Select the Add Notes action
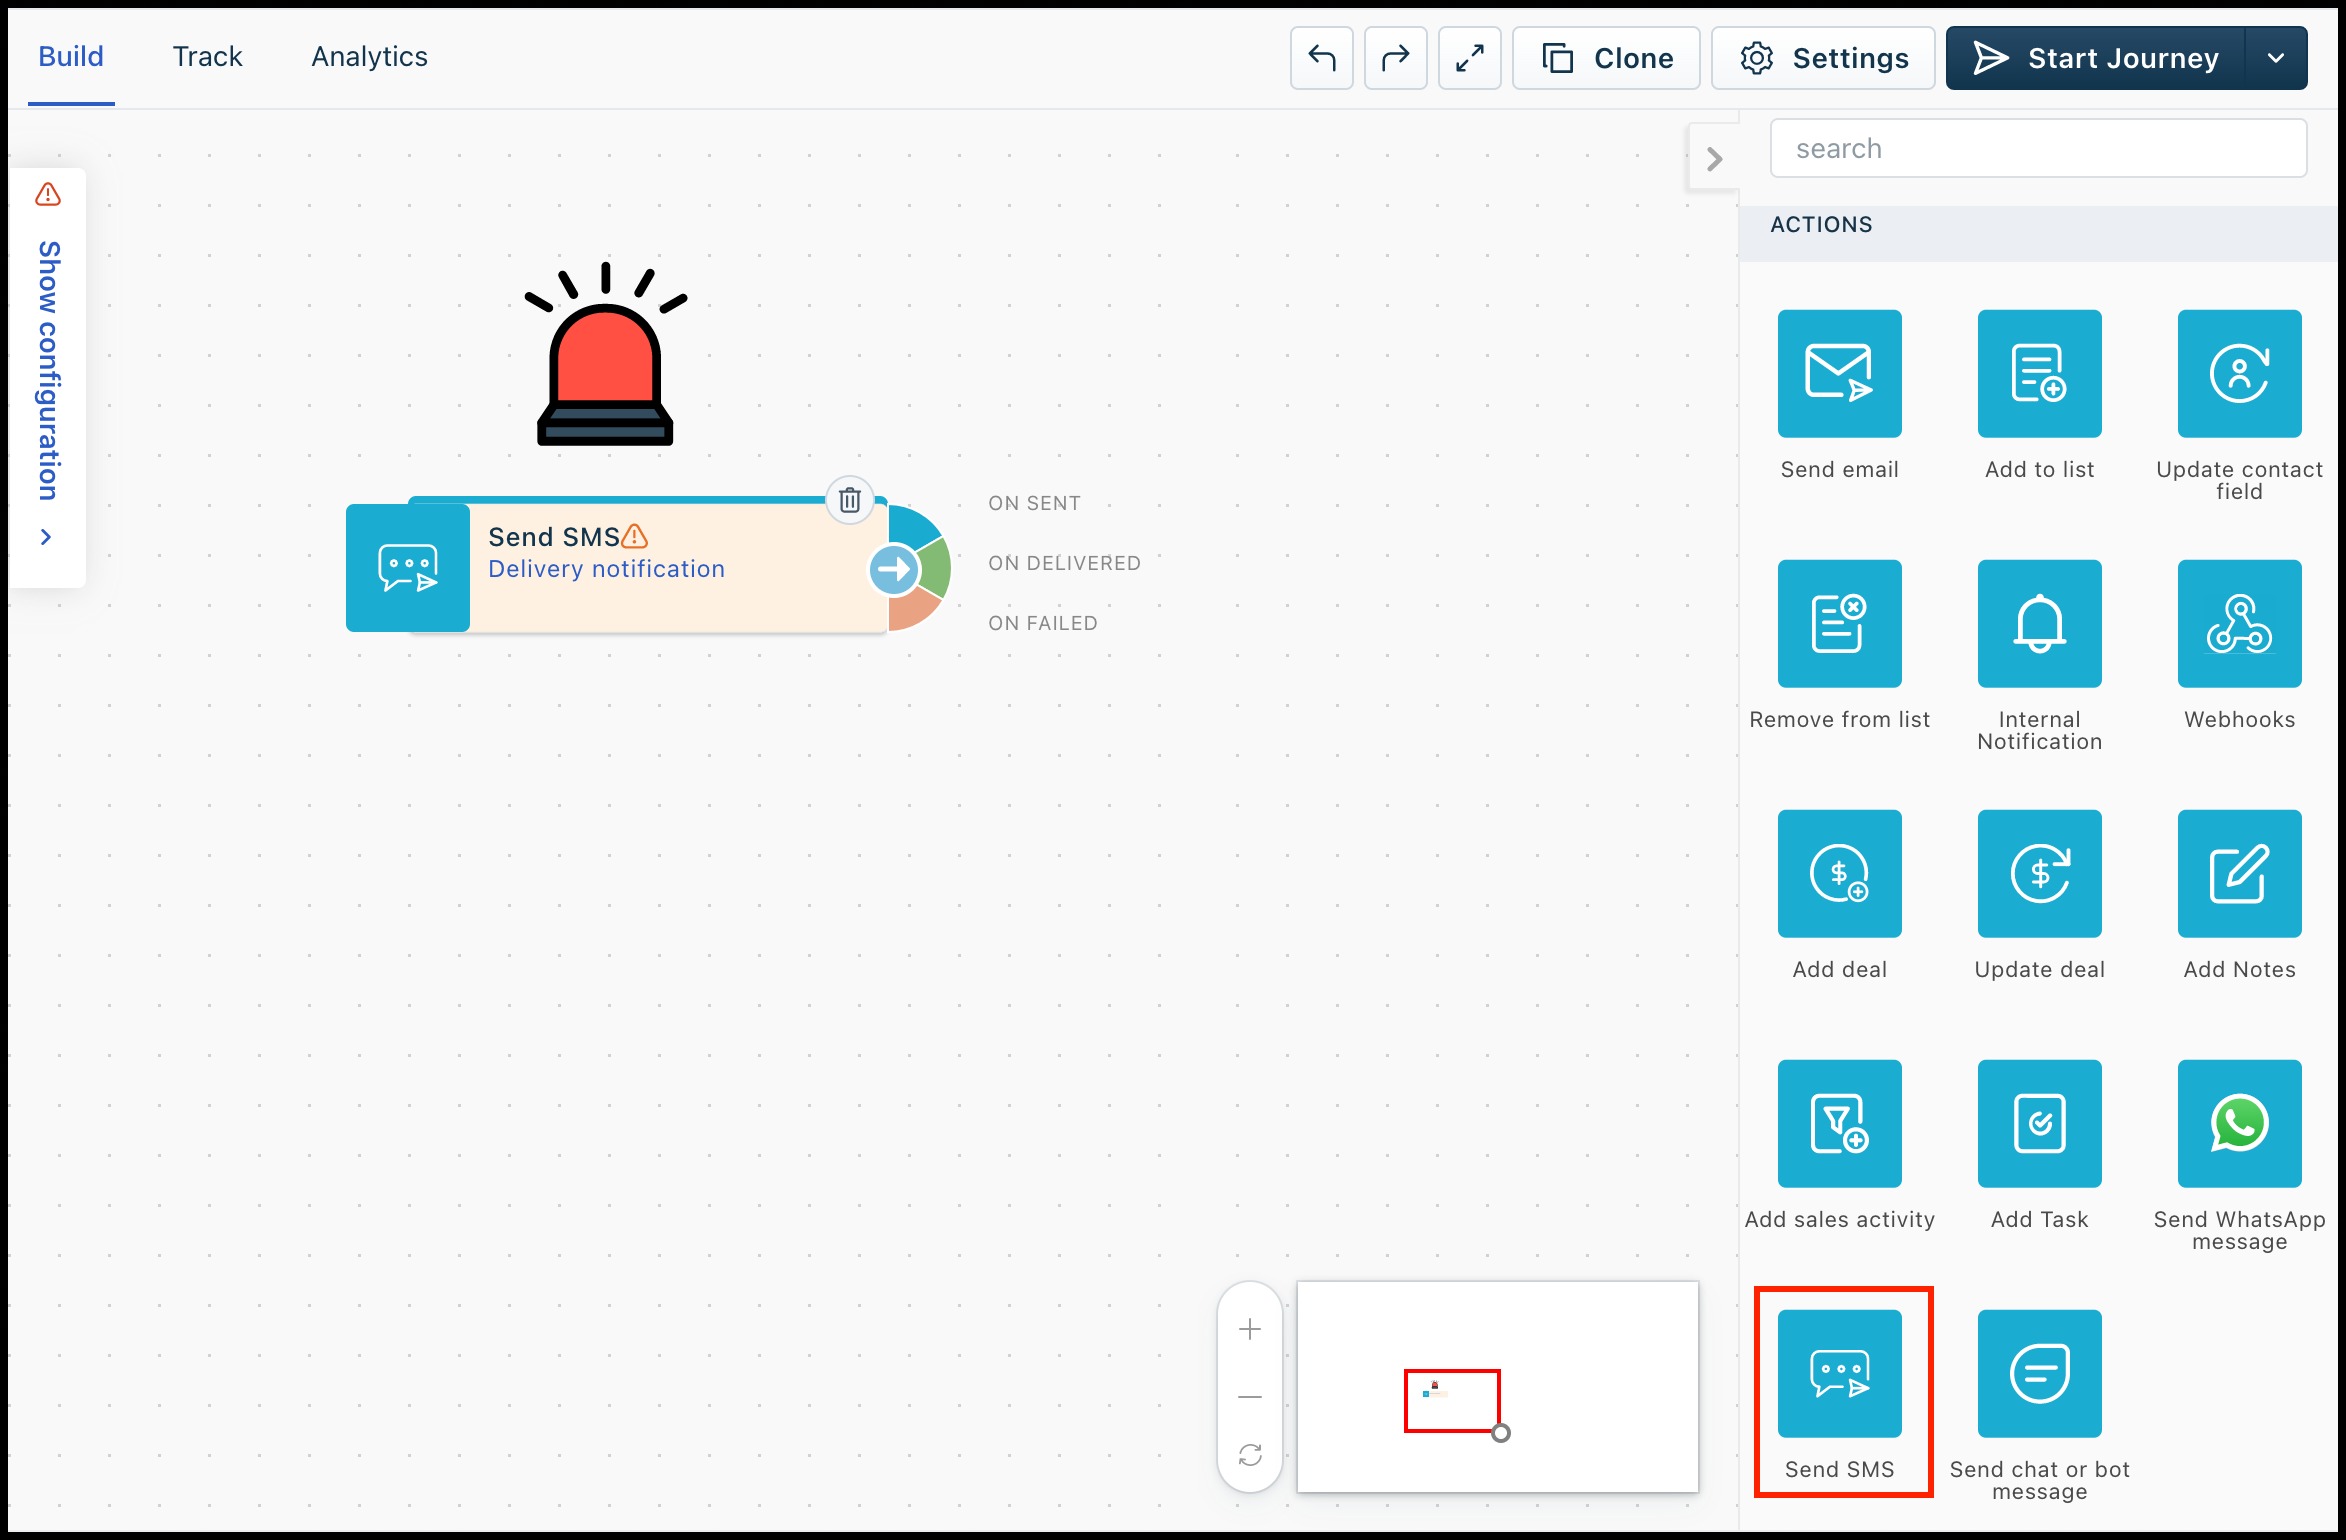The width and height of the screenshot is (2346, 1540). coord(2239,874)
